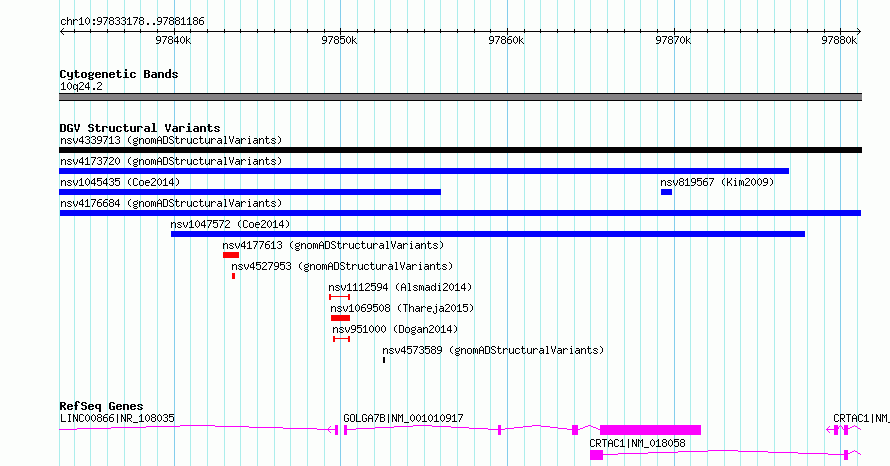Click the gray 10q24.2 cytogenetic band bar
The image size is (890, 466).
coord(460,97)
